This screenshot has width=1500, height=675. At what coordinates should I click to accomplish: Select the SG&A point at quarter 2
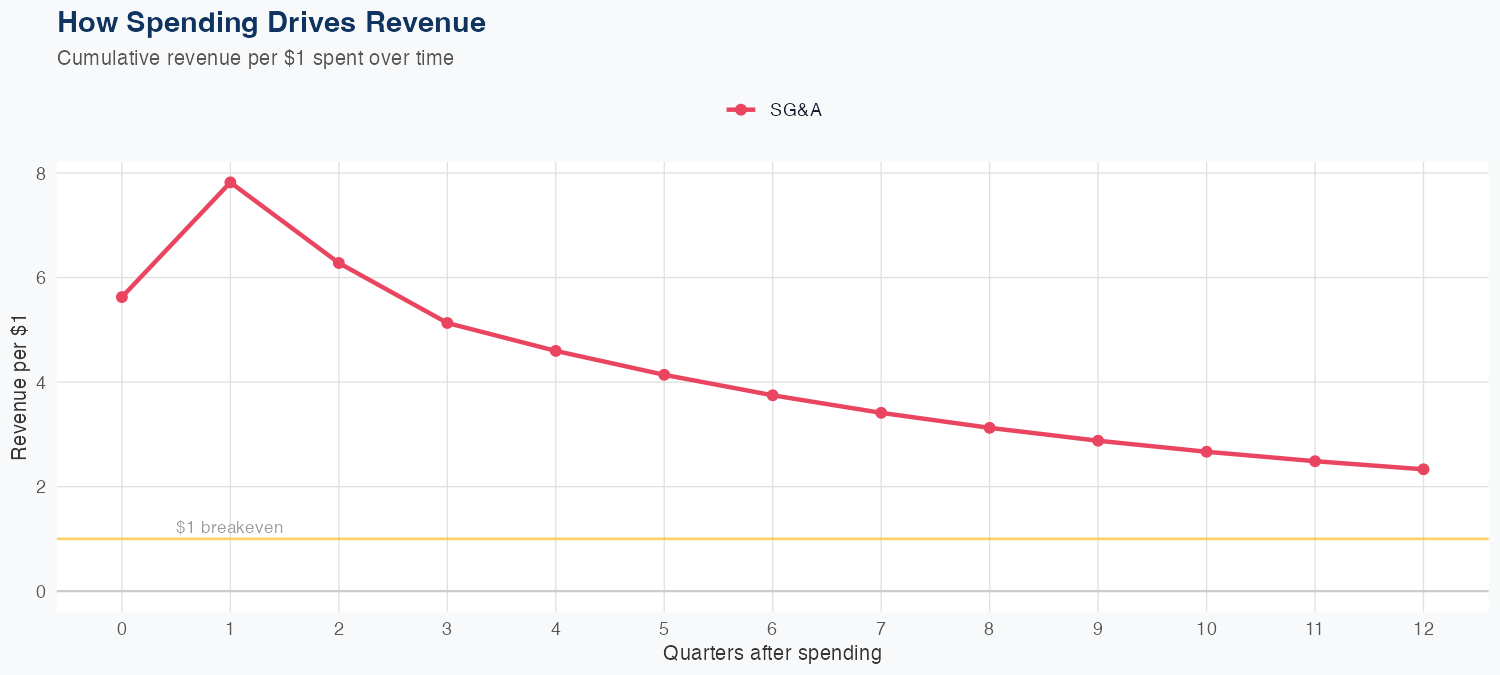(x=339, y=263)
